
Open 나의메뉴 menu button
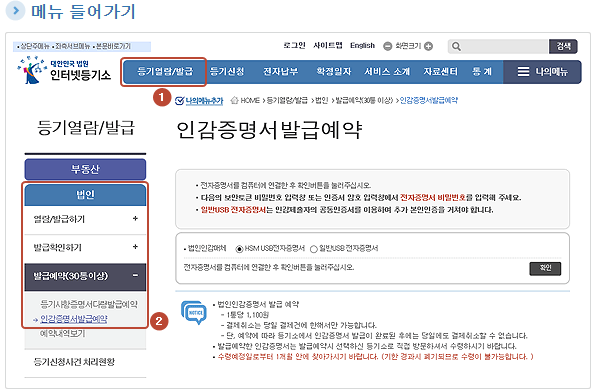click(542, 72)
